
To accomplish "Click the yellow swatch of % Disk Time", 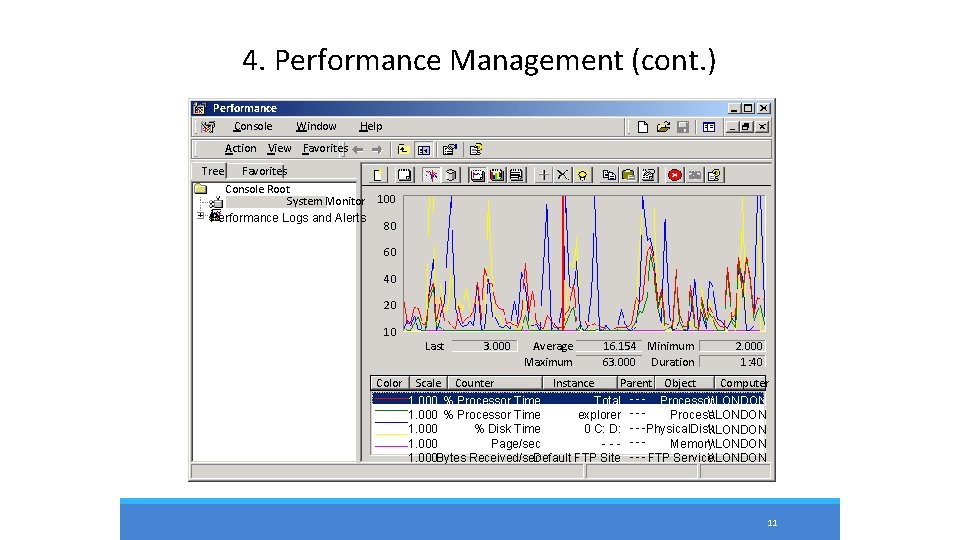I will tap(390, 434).
